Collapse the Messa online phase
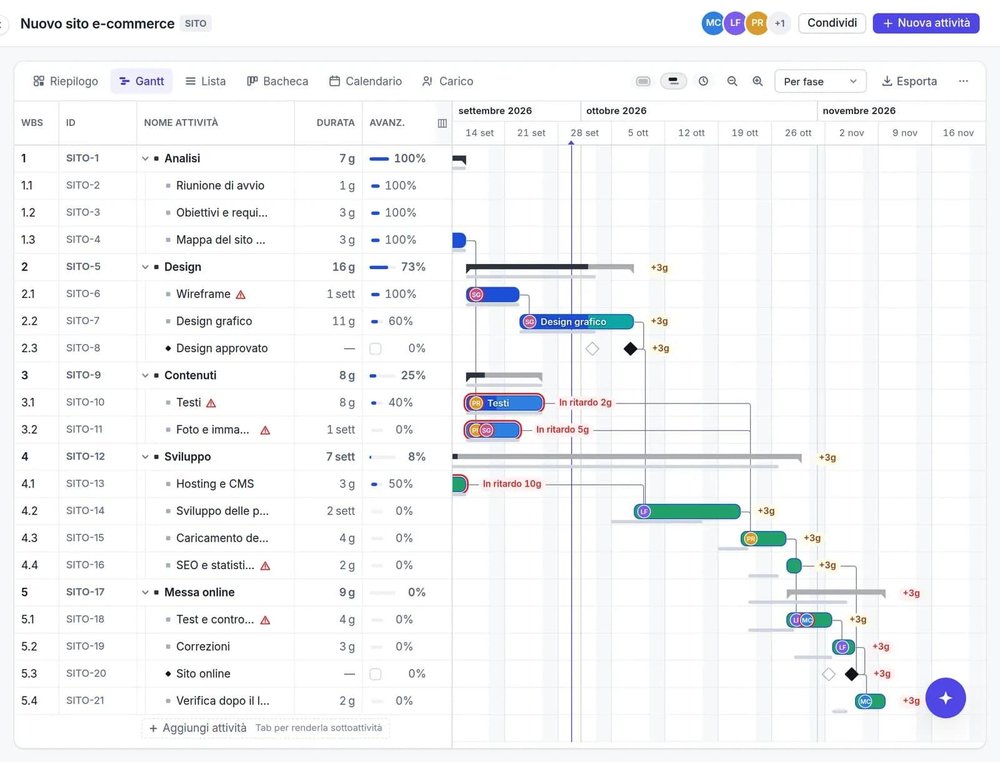This screenshot has width=1000, height=762. coord(145,592)
